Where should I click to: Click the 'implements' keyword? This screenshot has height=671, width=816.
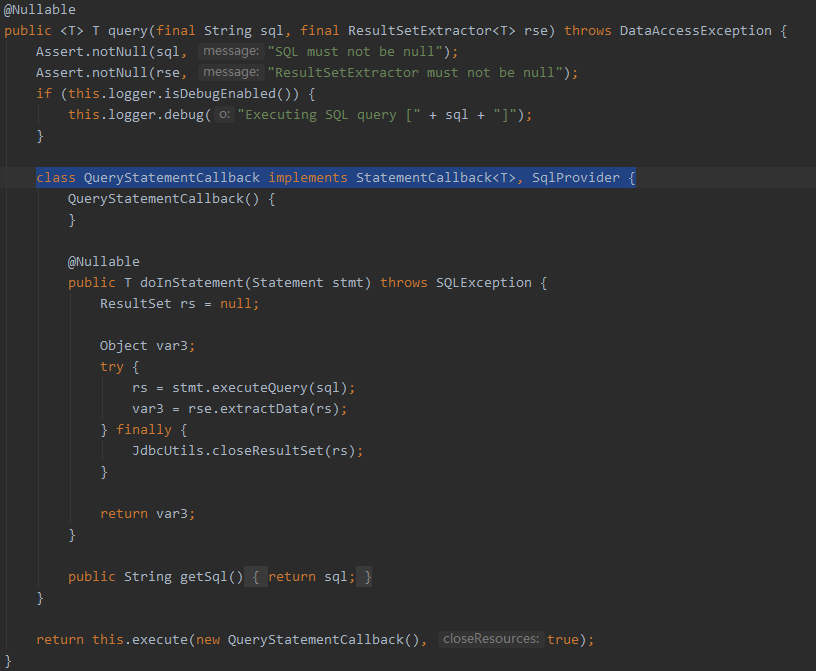(308, 178)
